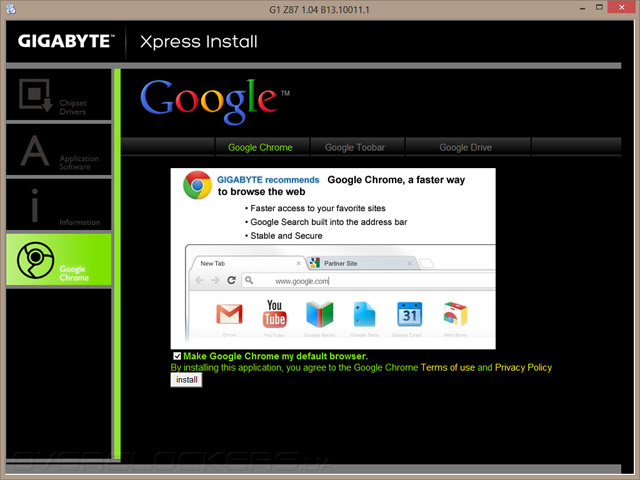Click the New Tab tab in the preview

tap(248, 263)
